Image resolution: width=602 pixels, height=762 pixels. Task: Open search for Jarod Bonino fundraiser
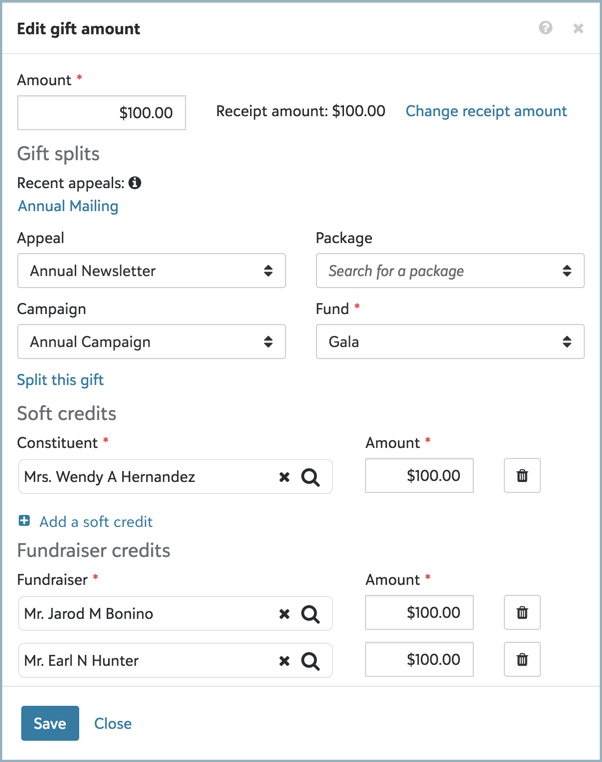pos(311,614)
